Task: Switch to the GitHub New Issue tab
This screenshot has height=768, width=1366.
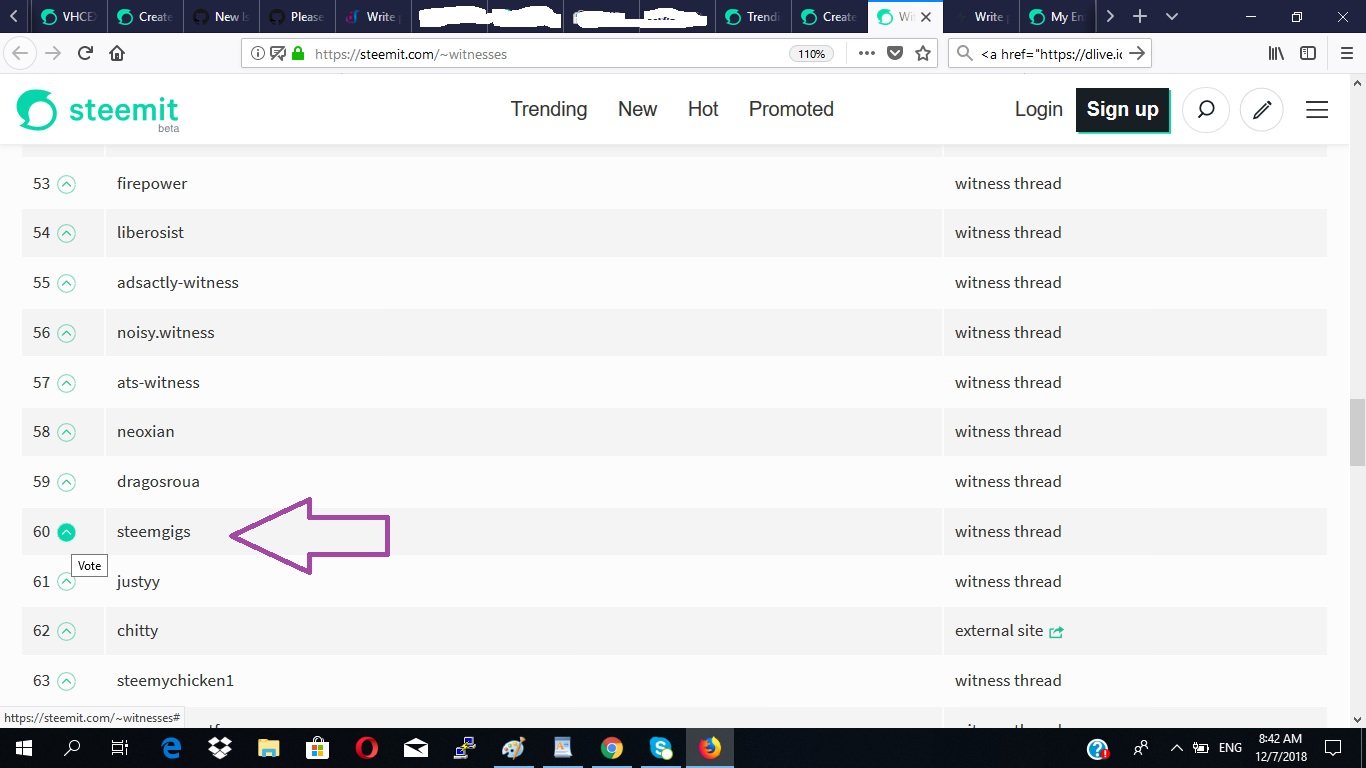Action: click(x=222, y=17)
